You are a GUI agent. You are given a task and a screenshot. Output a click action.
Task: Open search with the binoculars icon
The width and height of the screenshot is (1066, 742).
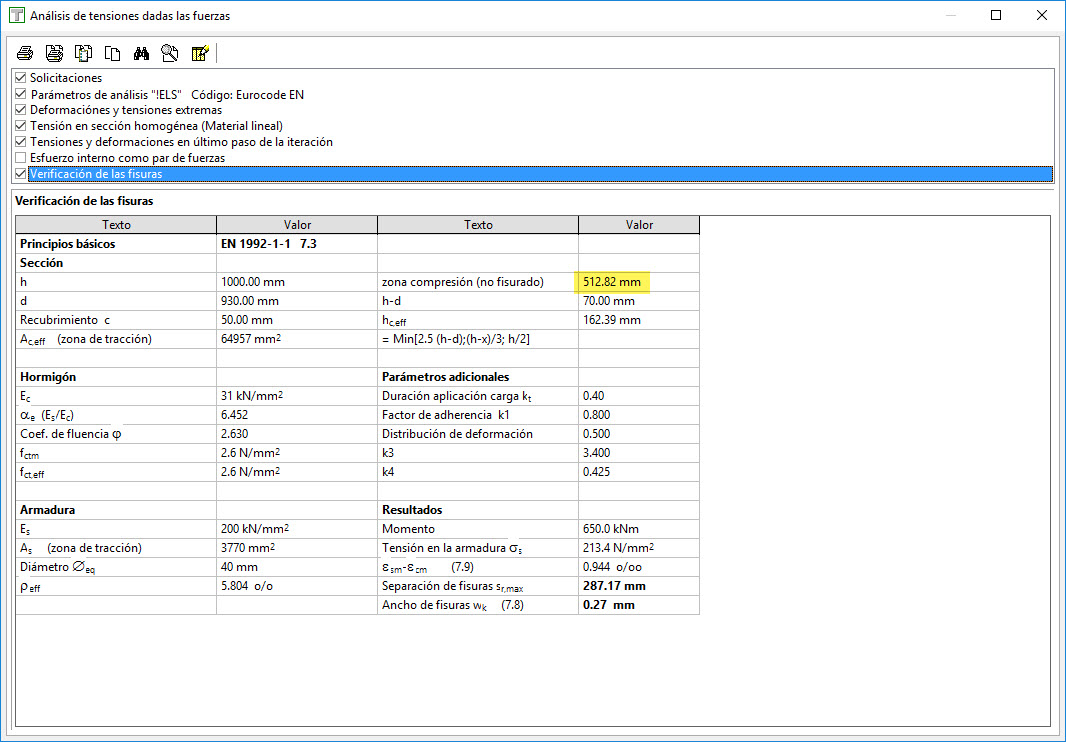(x=142, y=53)
